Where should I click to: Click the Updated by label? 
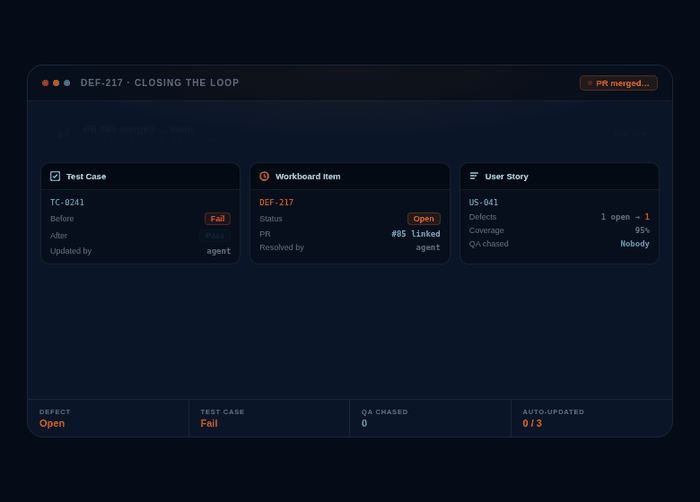click(71, 251)
